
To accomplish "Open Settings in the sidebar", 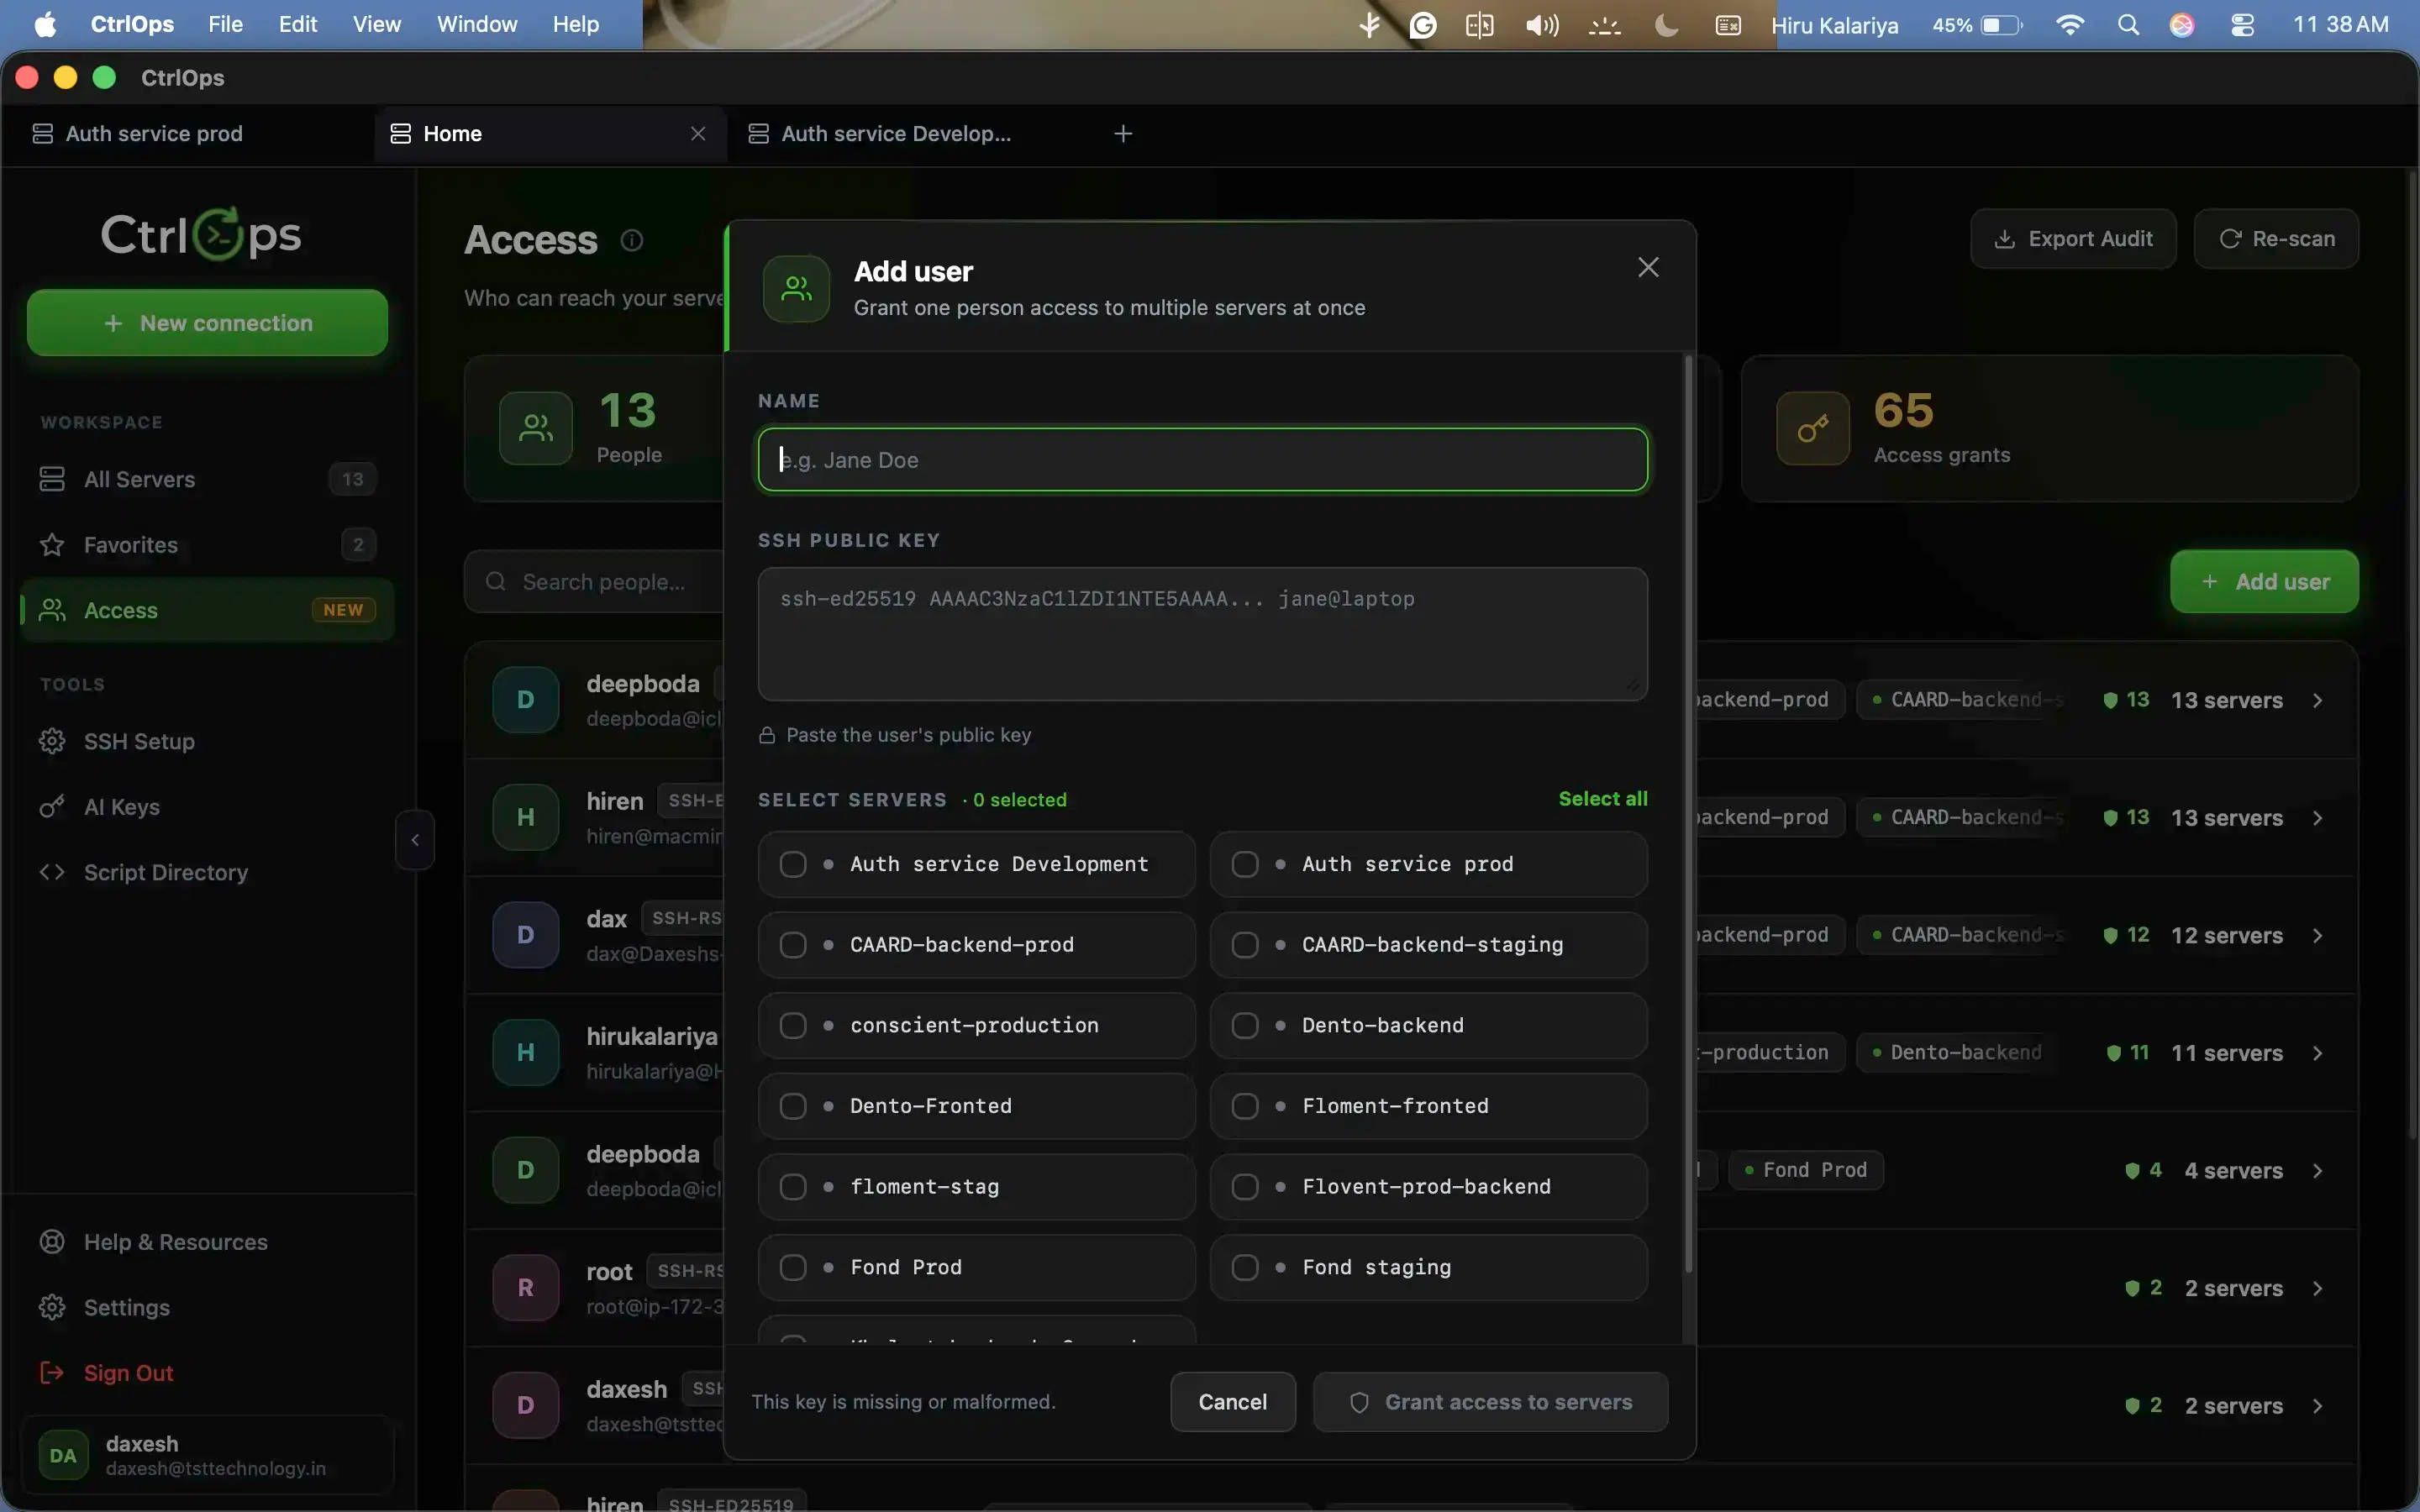I will coord(208,1307).
